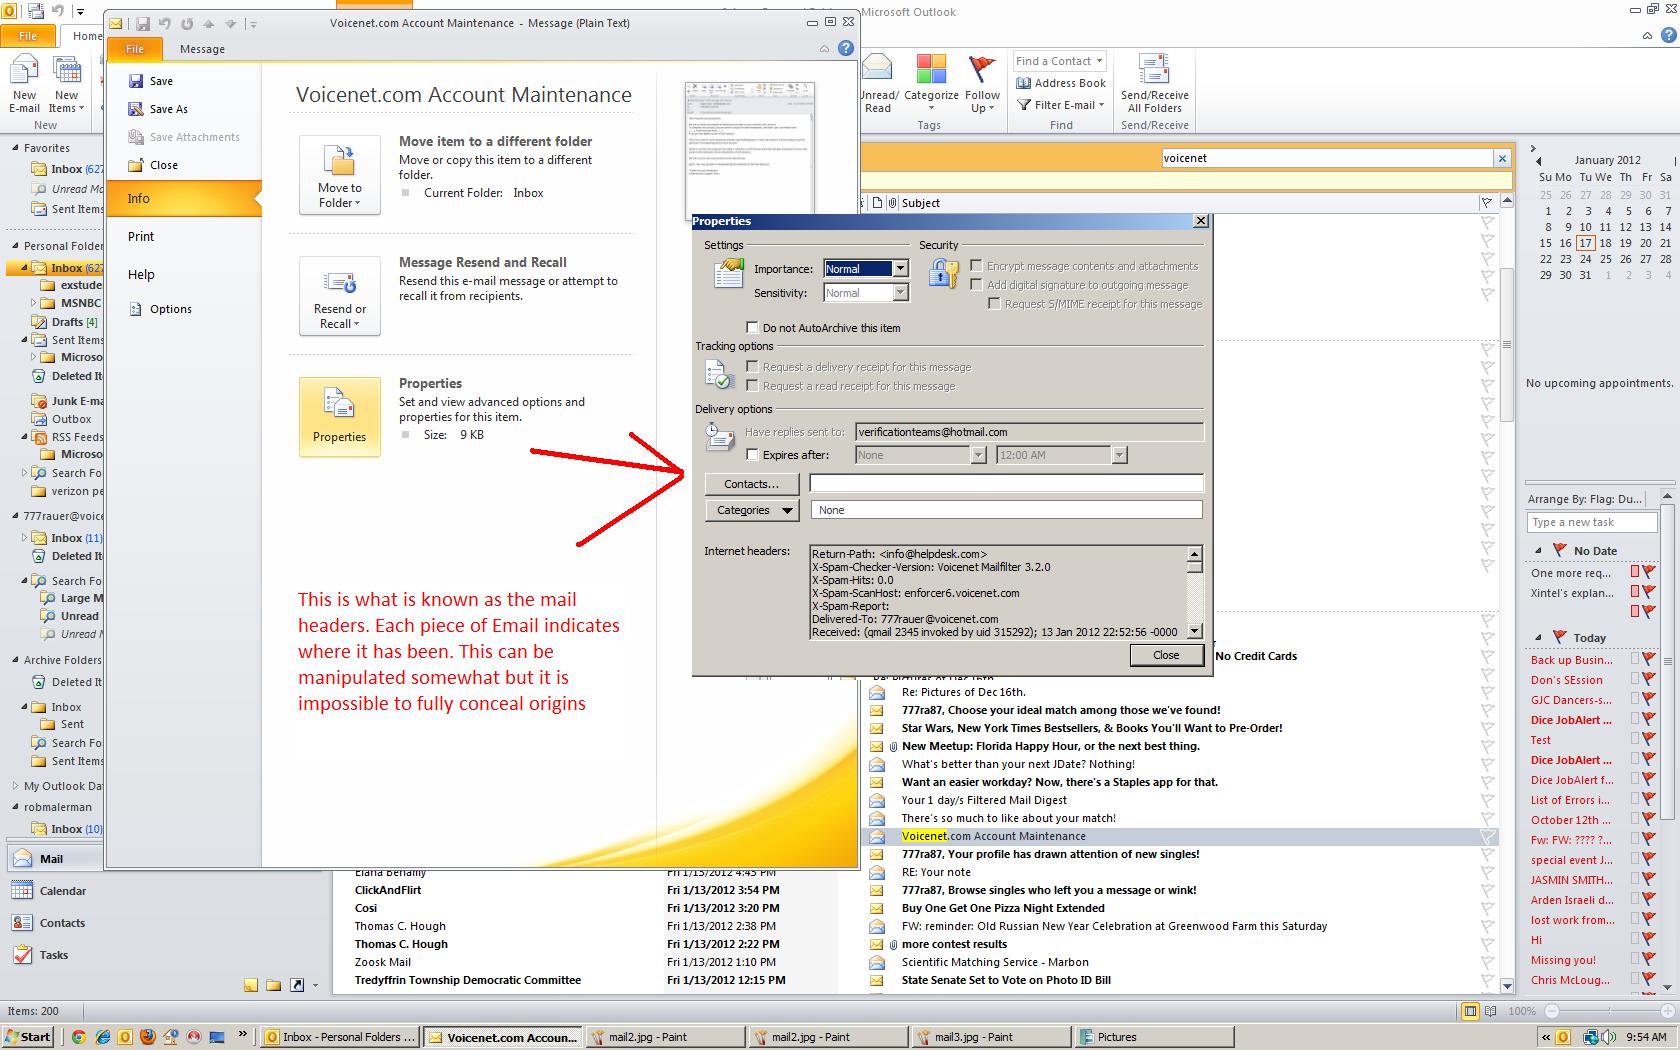The height and width of the screenshot is (1050, 1680).
Task: Select January 17 in calendar
Action: [1585, 243]
